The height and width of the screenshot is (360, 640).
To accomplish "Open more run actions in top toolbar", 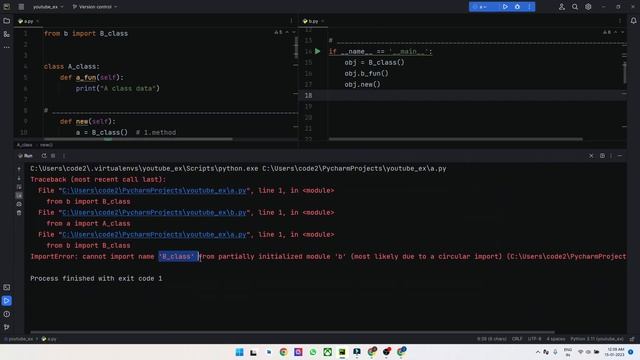I will [x=529, y=7].
